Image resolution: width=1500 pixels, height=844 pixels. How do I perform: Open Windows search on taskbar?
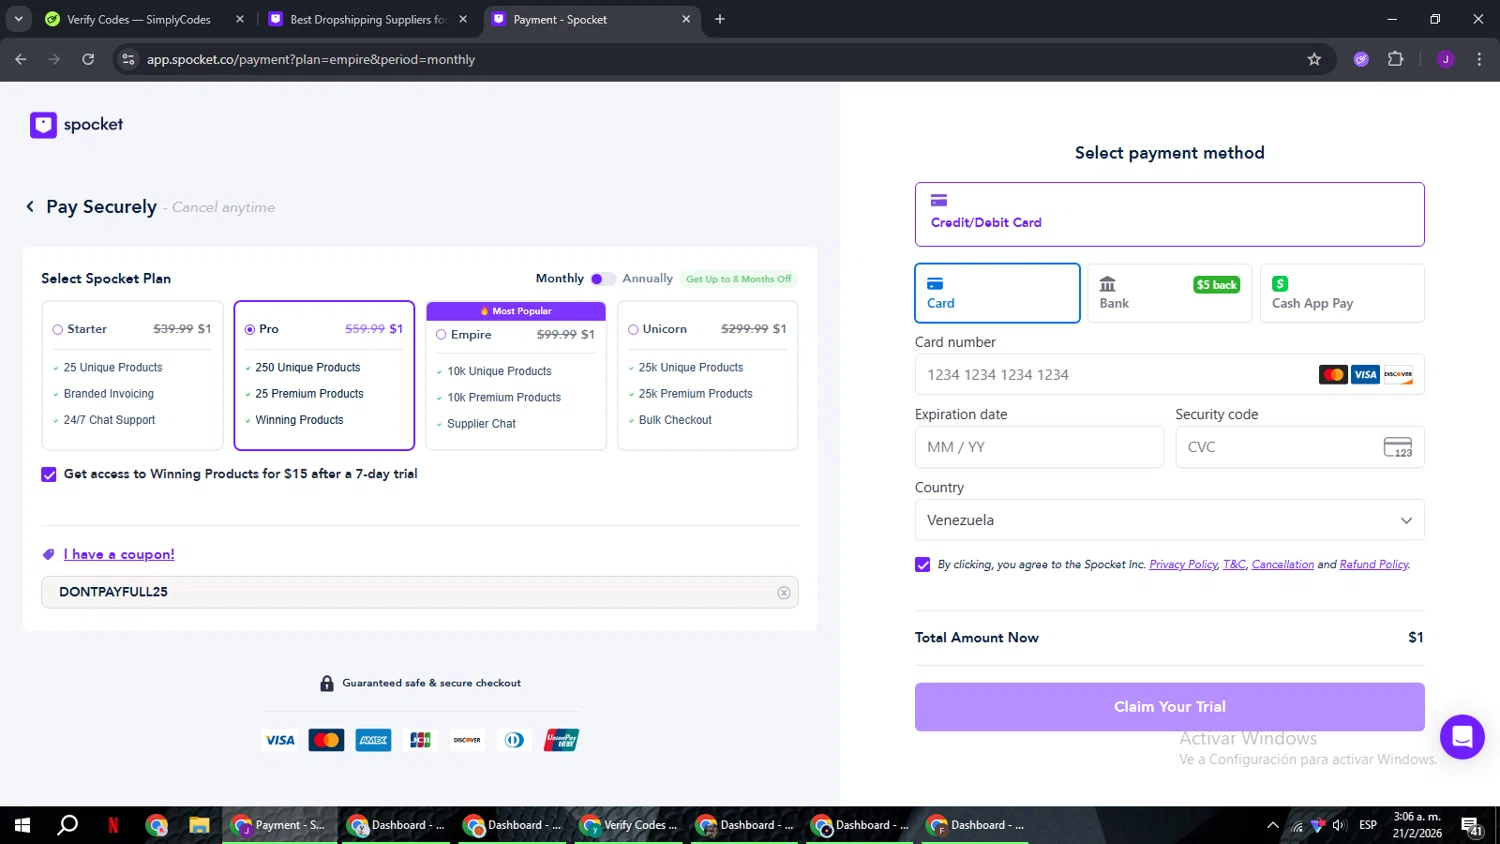tap(67, 825)
